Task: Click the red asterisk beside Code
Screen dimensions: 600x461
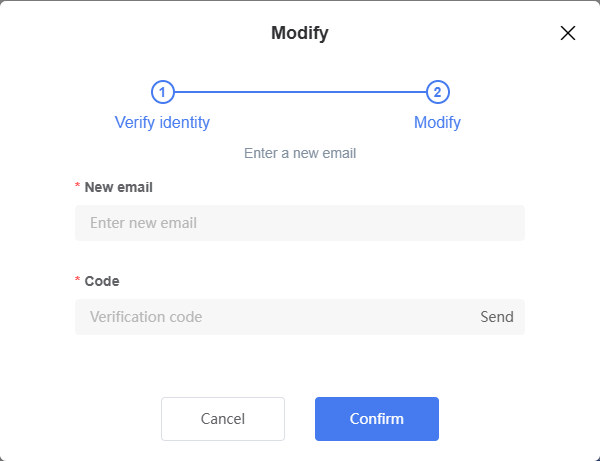Action: pyautogui.click(x=77, y=279)
